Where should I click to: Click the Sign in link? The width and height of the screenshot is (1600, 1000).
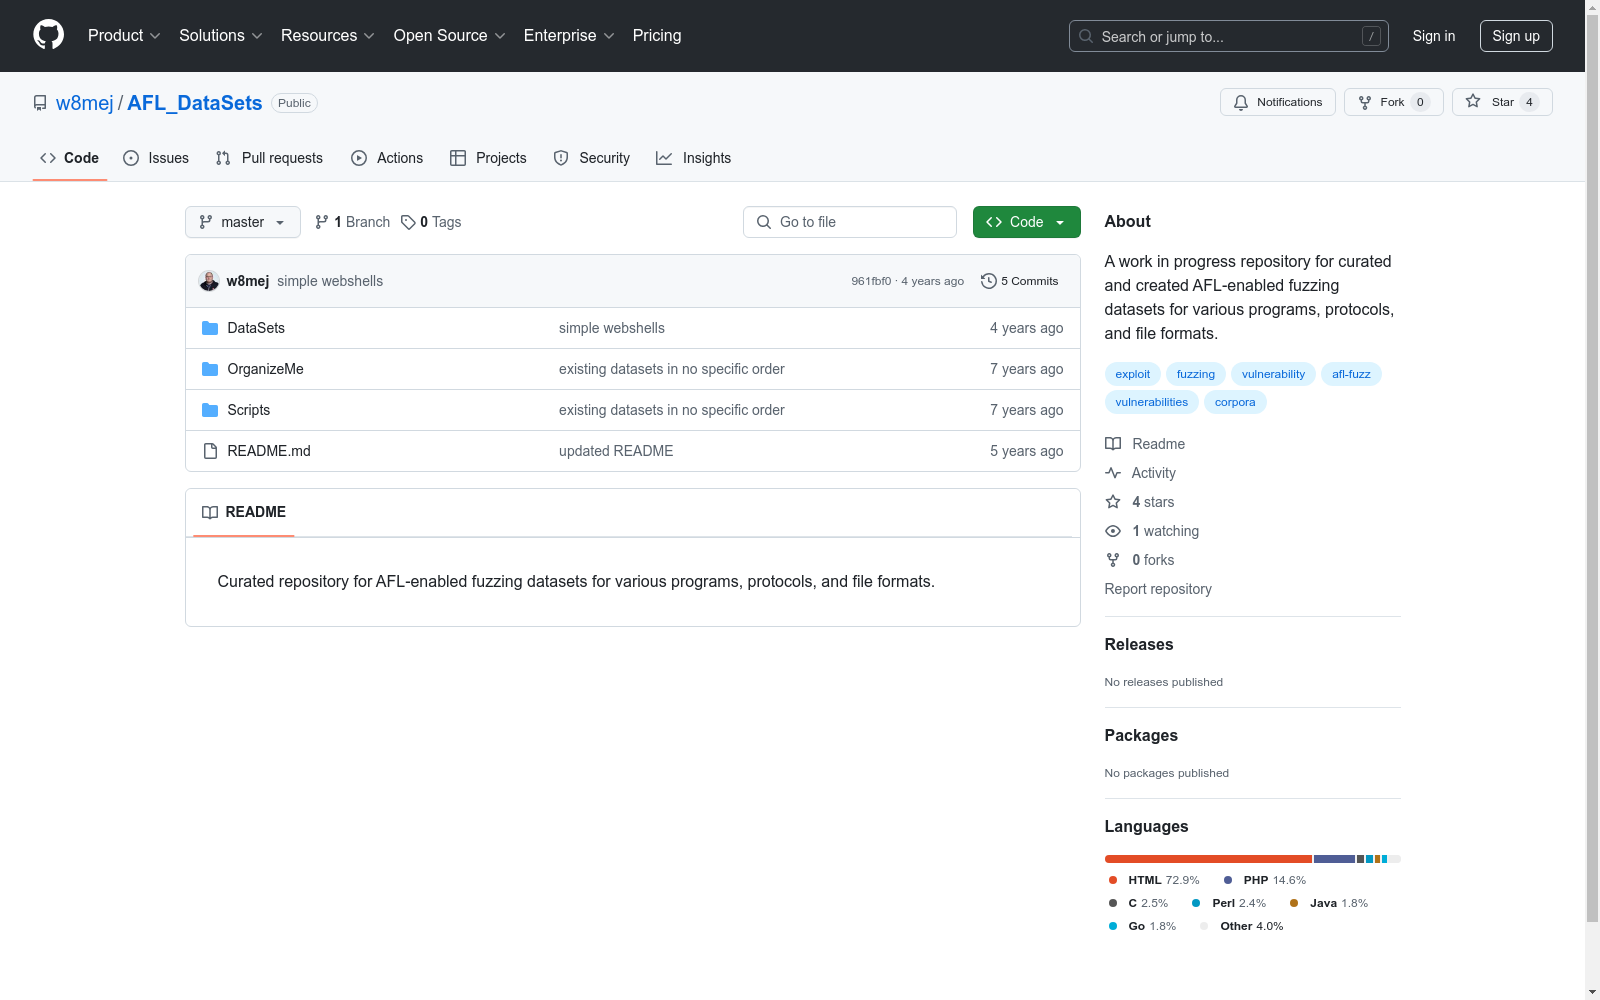(x=1434, y=36)
